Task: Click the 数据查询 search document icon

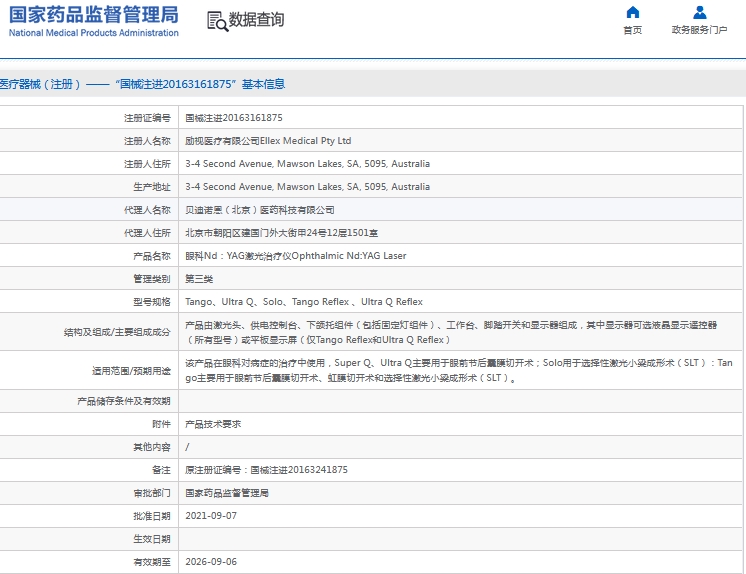Action: (217, 21)
